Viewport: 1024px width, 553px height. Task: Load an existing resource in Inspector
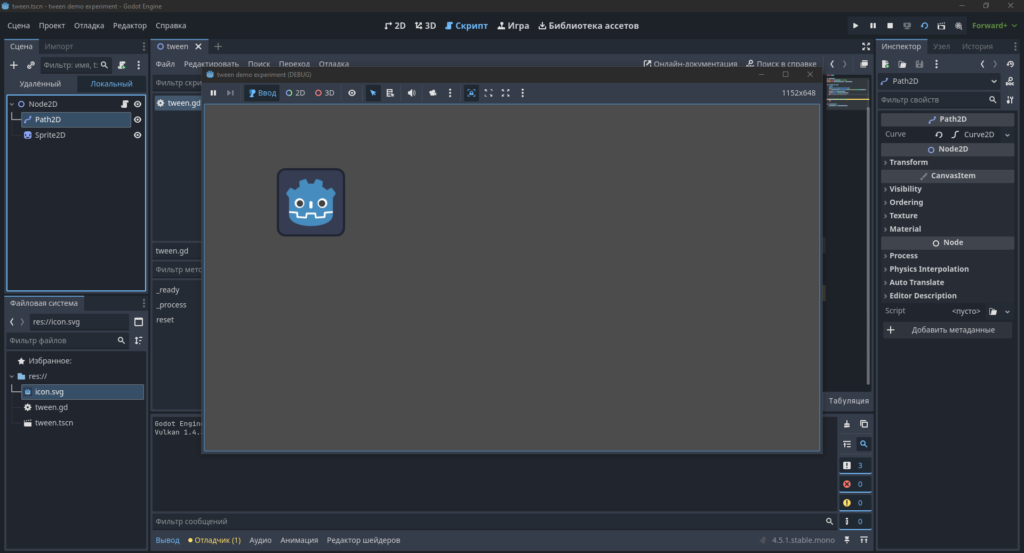(x=902, y=64)
